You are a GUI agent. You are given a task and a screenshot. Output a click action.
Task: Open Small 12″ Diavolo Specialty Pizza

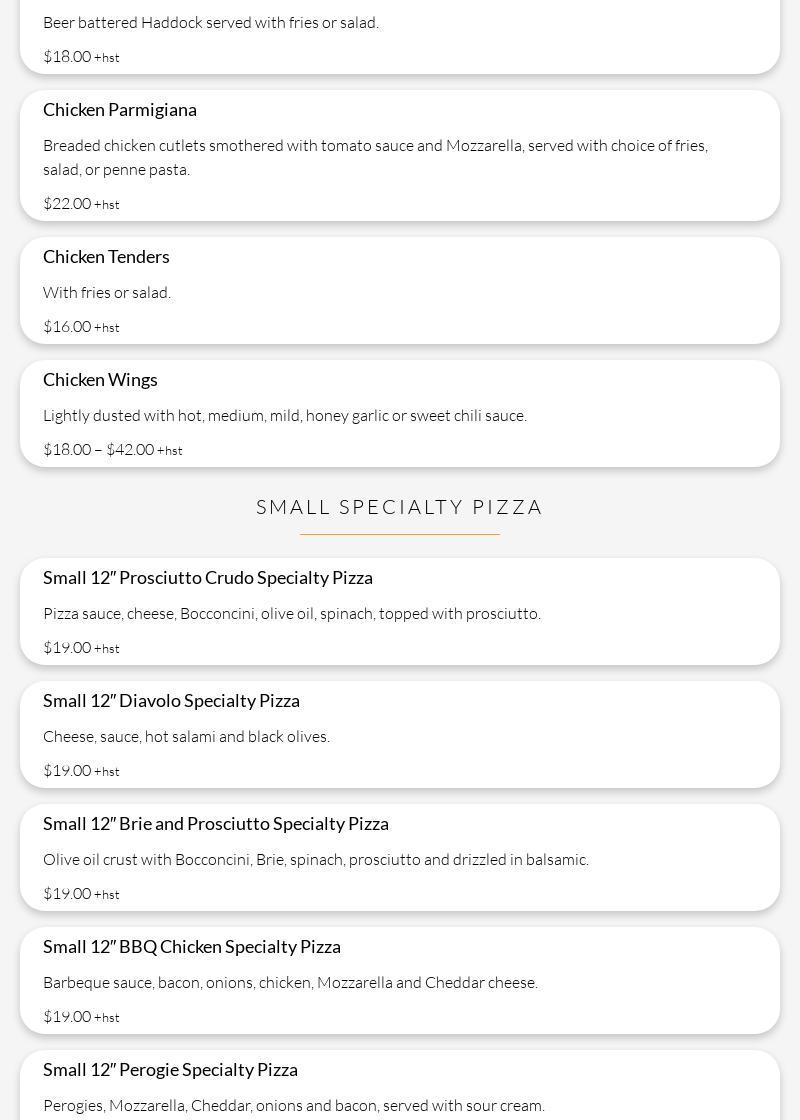pos(171,701)
